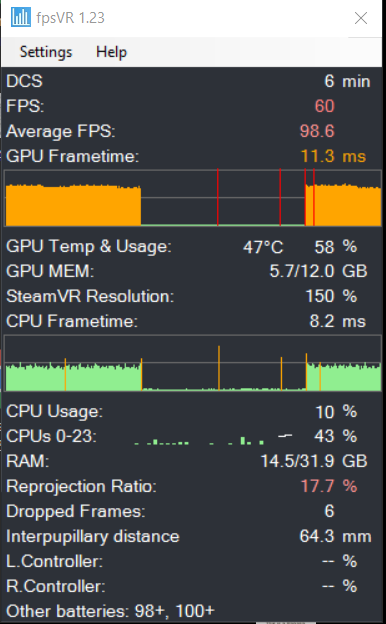
Task: Click the Dropped Frames count
Action: click(x=329, y=511)
